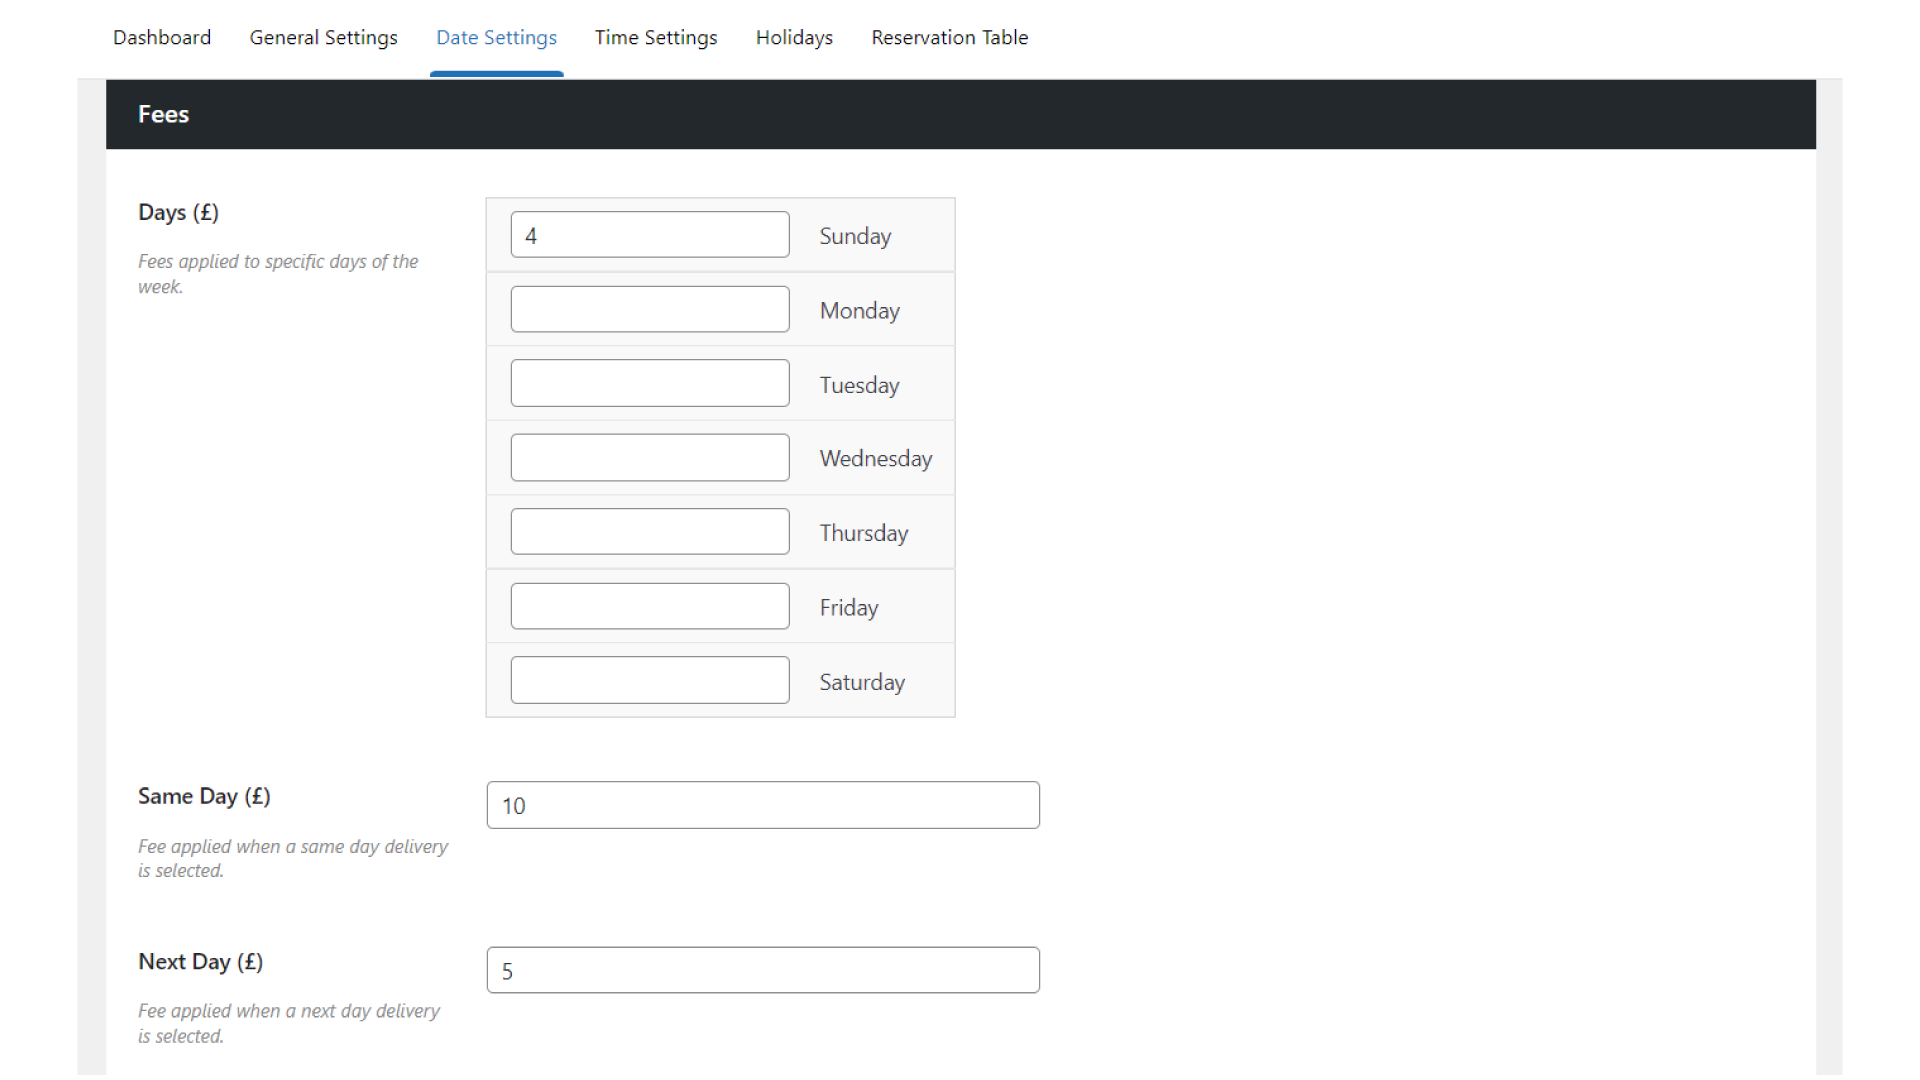Open the General Settings tab
The height and width of the screenshot is (1080, 1920).
point(323,37)
